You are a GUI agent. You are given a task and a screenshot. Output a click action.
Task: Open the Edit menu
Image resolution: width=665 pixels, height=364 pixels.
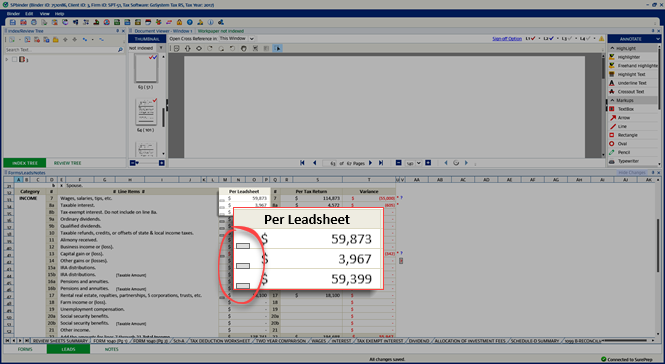click(x=29, y=14)
